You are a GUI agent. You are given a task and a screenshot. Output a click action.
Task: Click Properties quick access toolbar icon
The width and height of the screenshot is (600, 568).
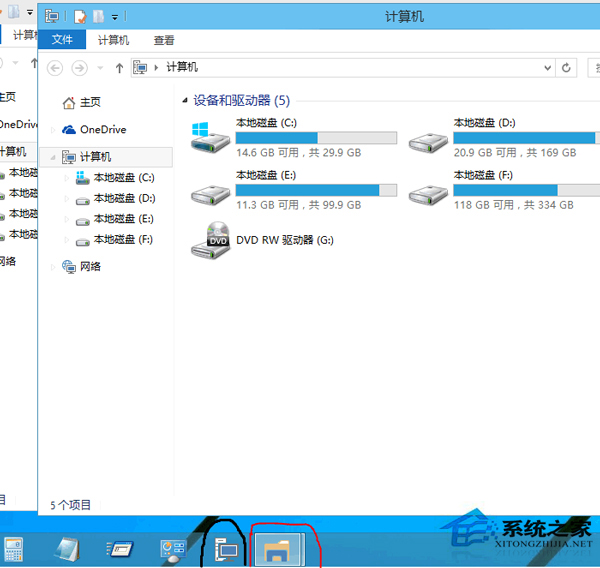(80, 16)
